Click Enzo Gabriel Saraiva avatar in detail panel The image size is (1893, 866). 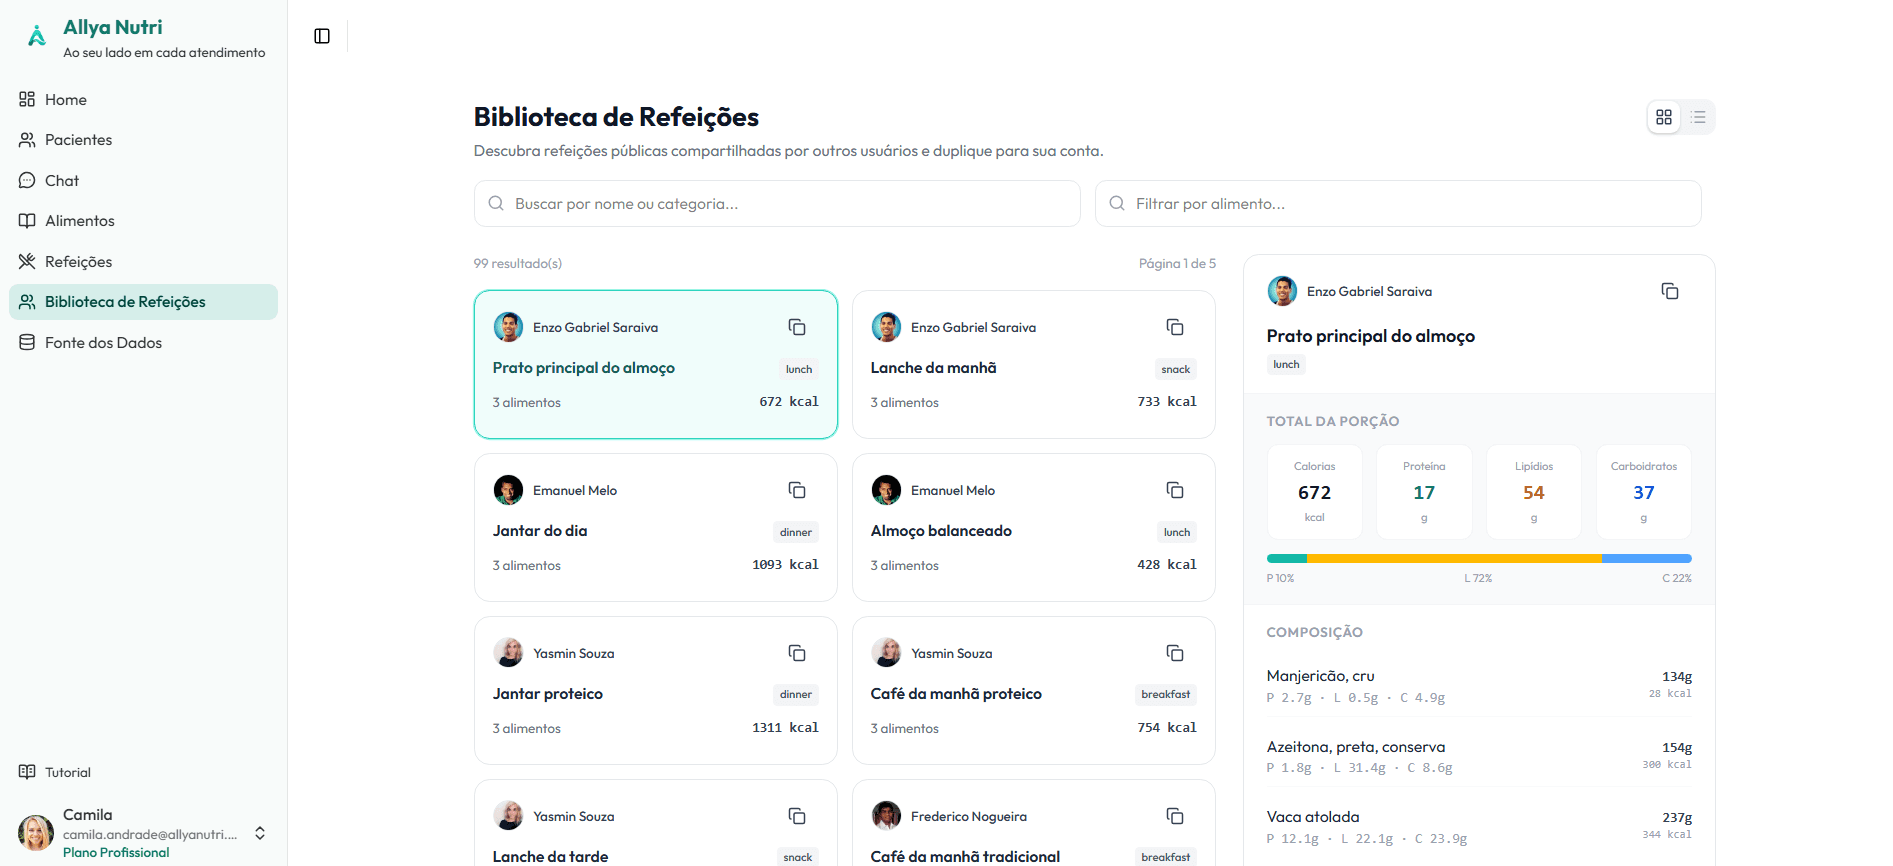tap(1282, 291)
